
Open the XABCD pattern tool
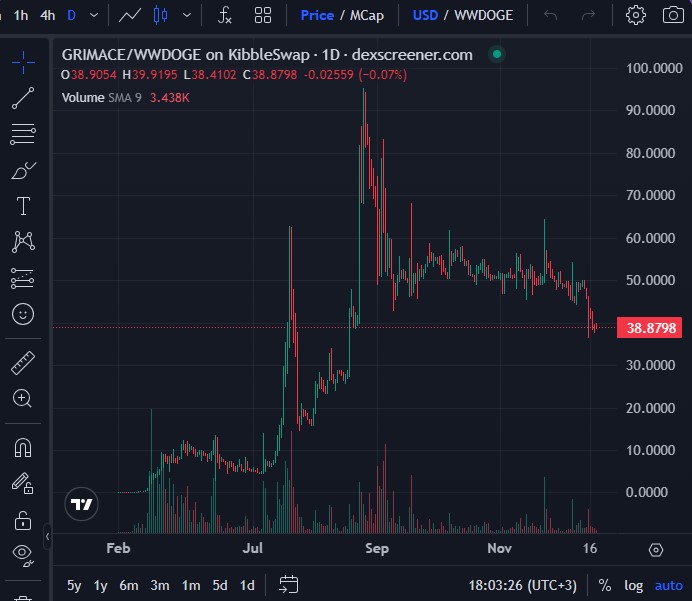(23, 241)
